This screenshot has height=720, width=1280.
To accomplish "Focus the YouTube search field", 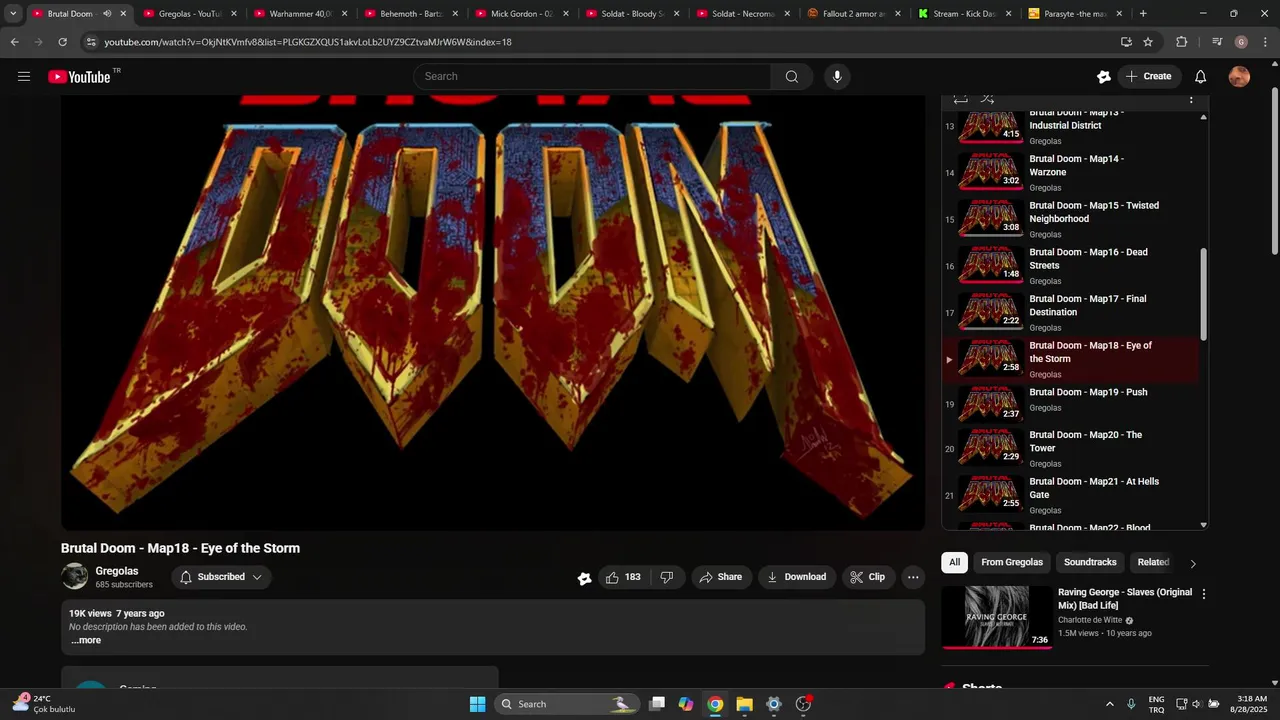I will point(595,76).
